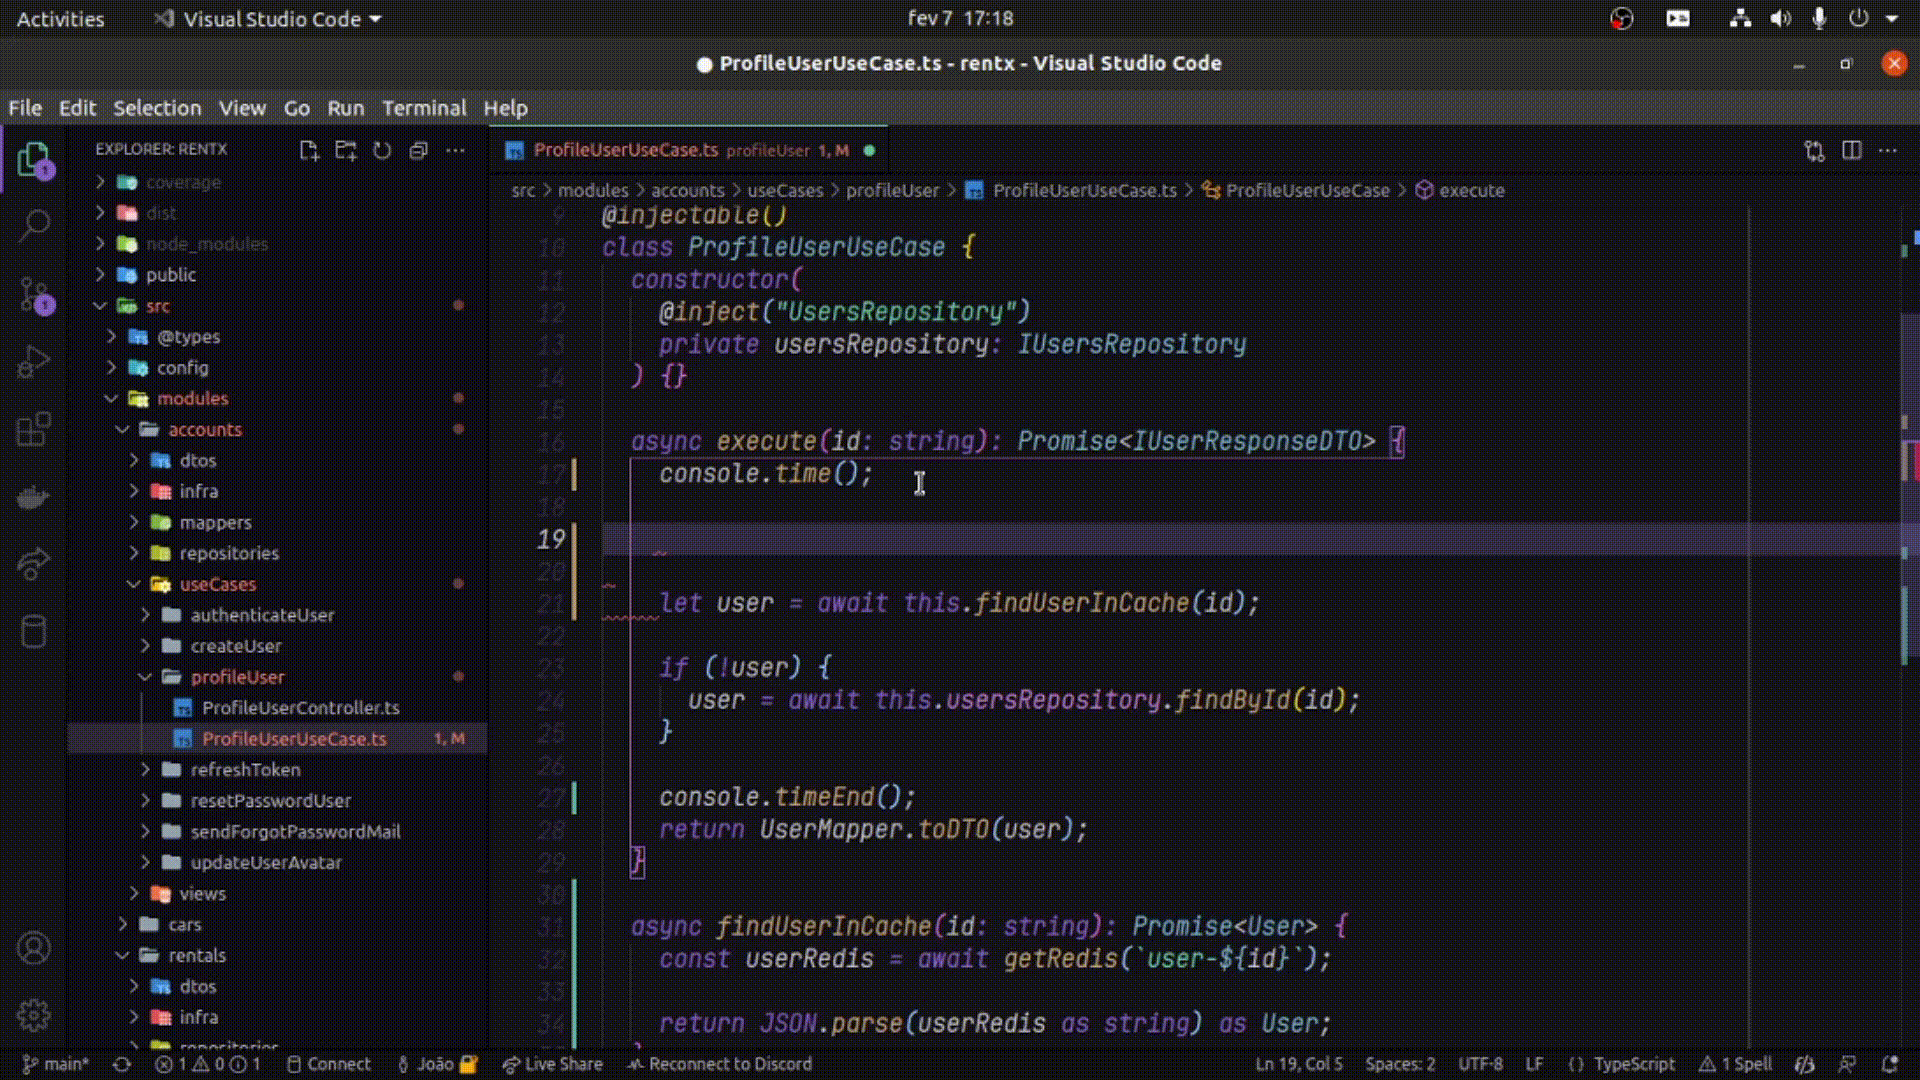Expand the cars folder
Viewport: 1920px width, 1080px height.
(x=184, y=924)
